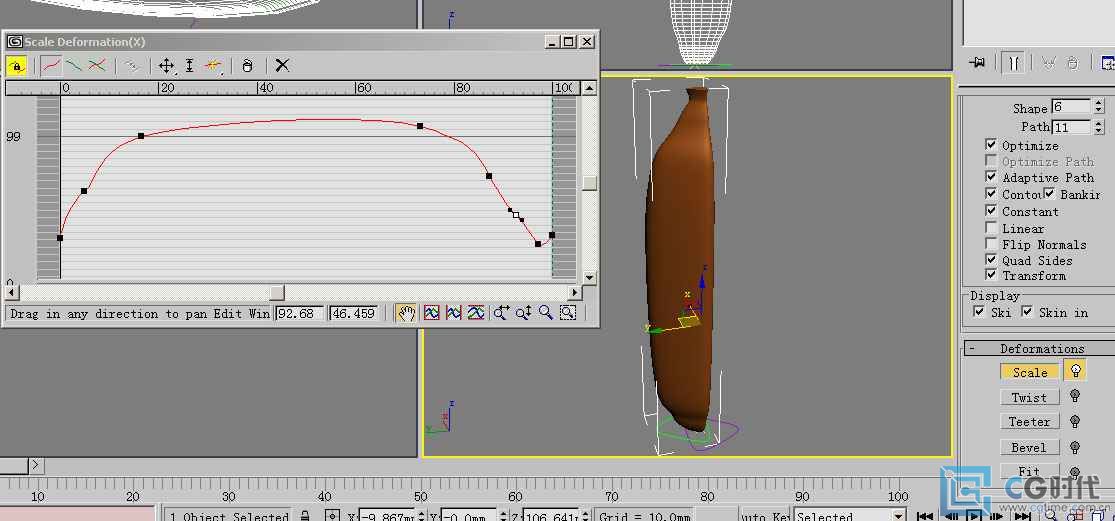Select the Zoom Horizontally tool

coord(501,313)
